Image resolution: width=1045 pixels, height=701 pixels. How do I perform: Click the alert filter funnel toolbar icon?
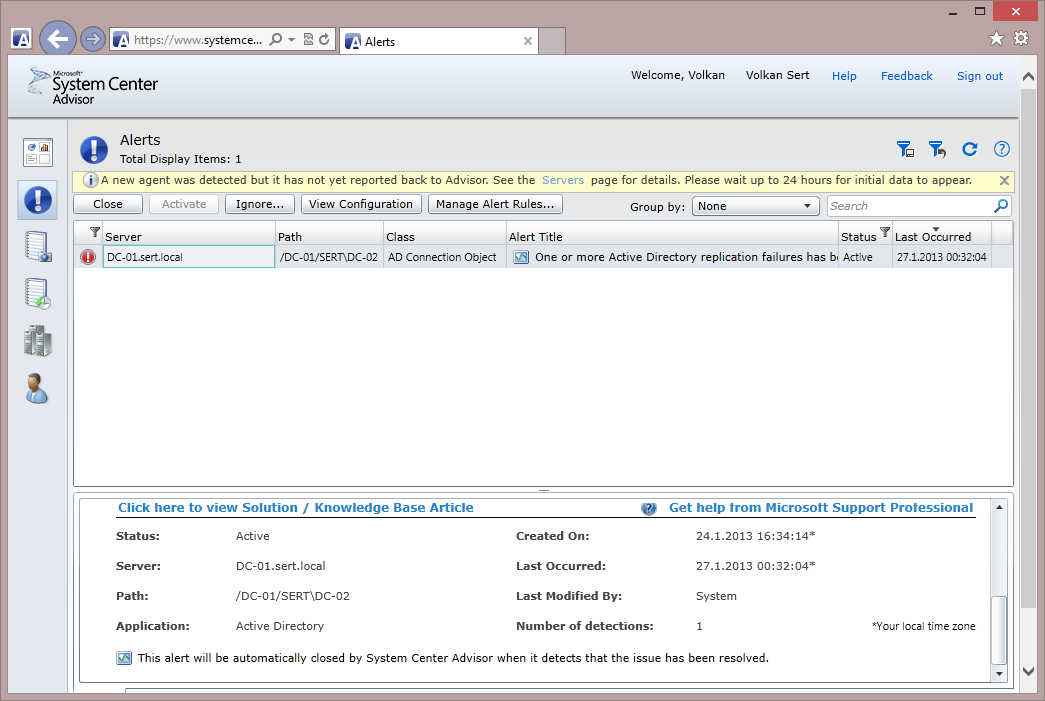tap(905, 149)
